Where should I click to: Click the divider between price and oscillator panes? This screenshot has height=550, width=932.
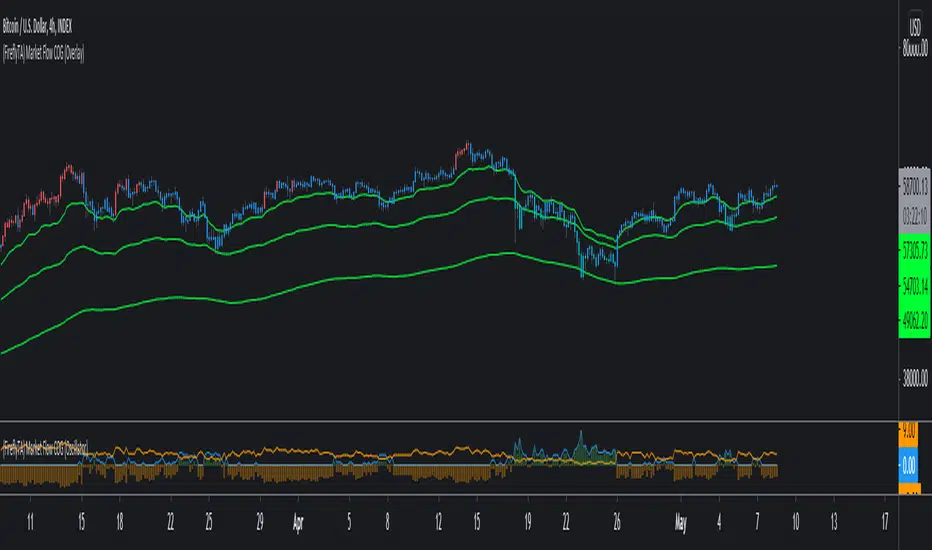(450, 421)
